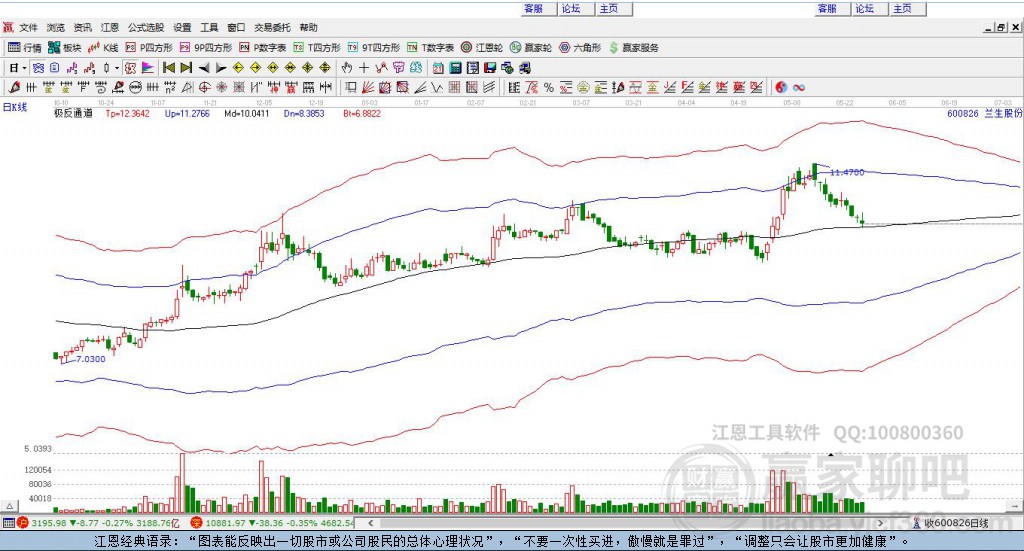The image size is (1024, 551).
Task: Open the 9T四方形 tool
Action: pos(374,48)
